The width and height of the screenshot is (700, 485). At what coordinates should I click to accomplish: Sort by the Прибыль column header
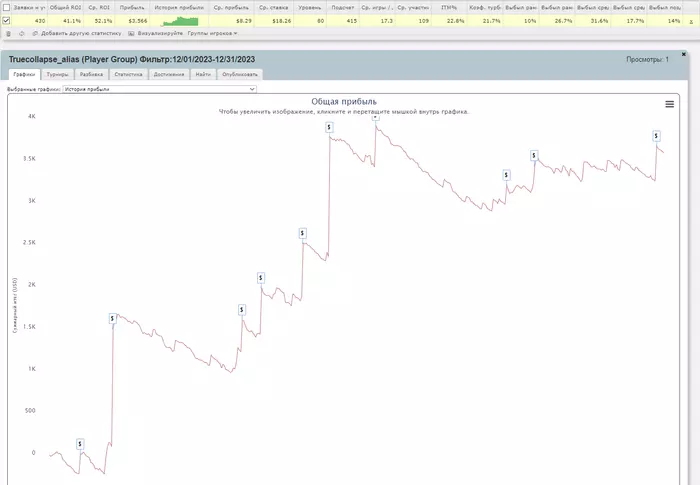(132, 8)
